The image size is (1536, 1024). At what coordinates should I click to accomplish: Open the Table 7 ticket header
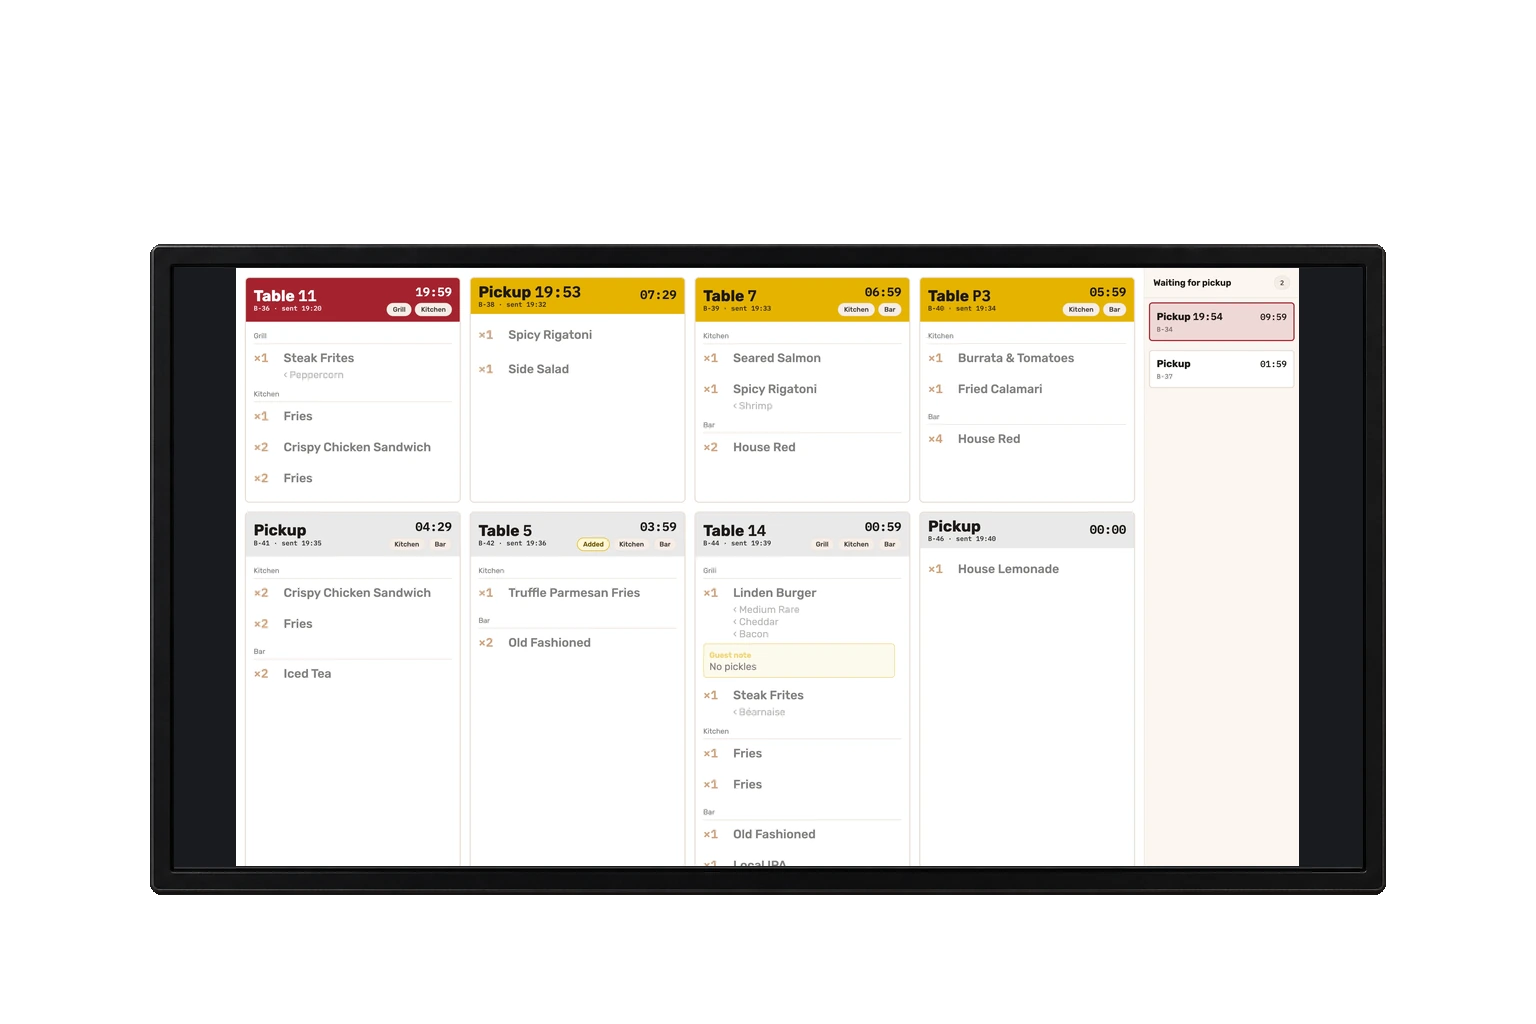(802, 299)
